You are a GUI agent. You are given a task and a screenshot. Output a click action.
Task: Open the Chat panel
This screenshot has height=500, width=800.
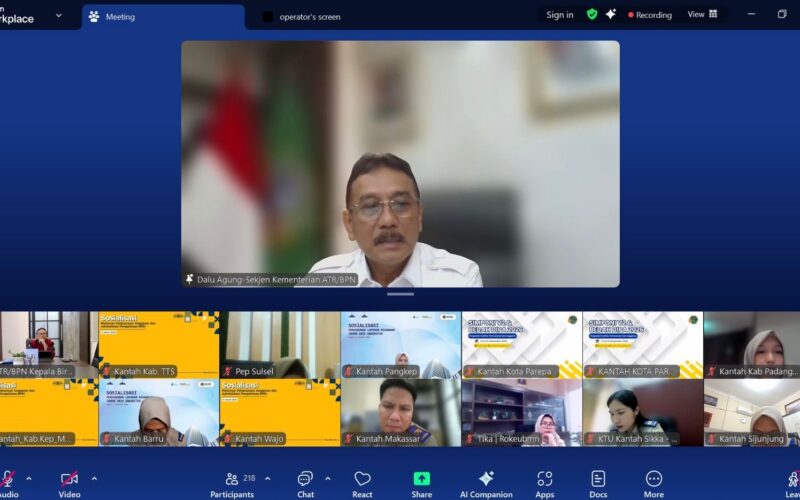[x=305, y=481]
